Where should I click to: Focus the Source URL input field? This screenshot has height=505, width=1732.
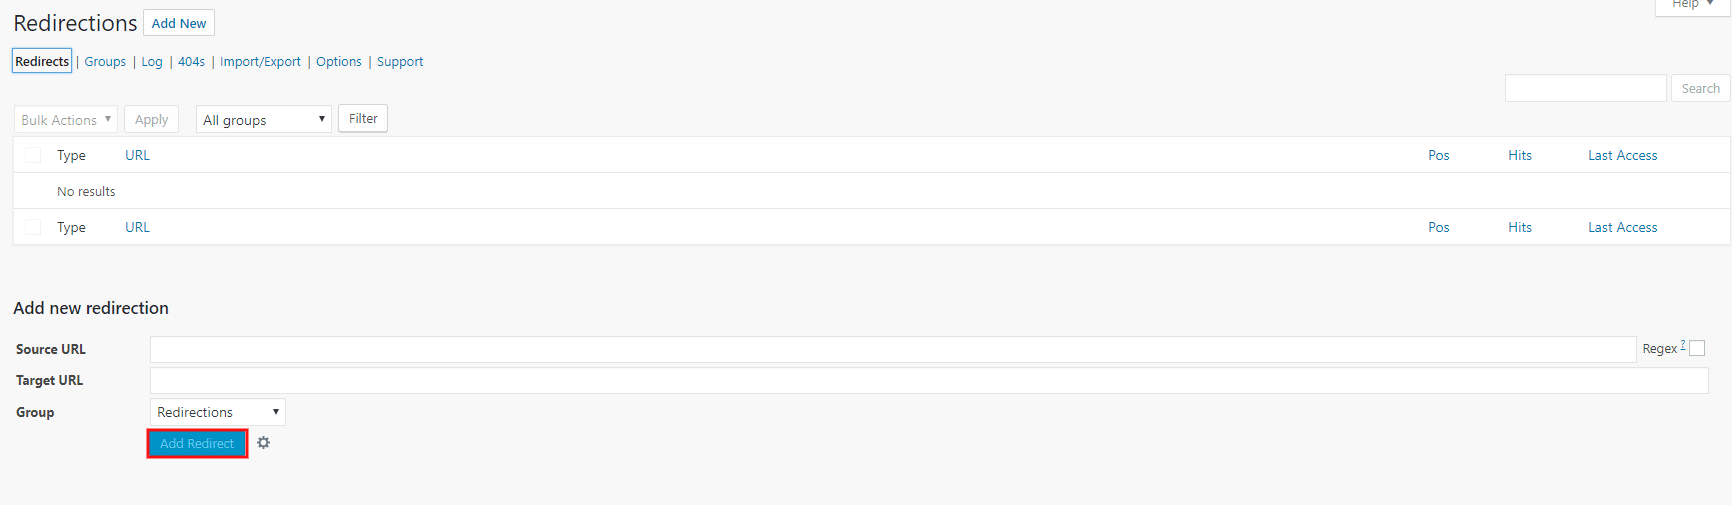click(x=892, y=349)
